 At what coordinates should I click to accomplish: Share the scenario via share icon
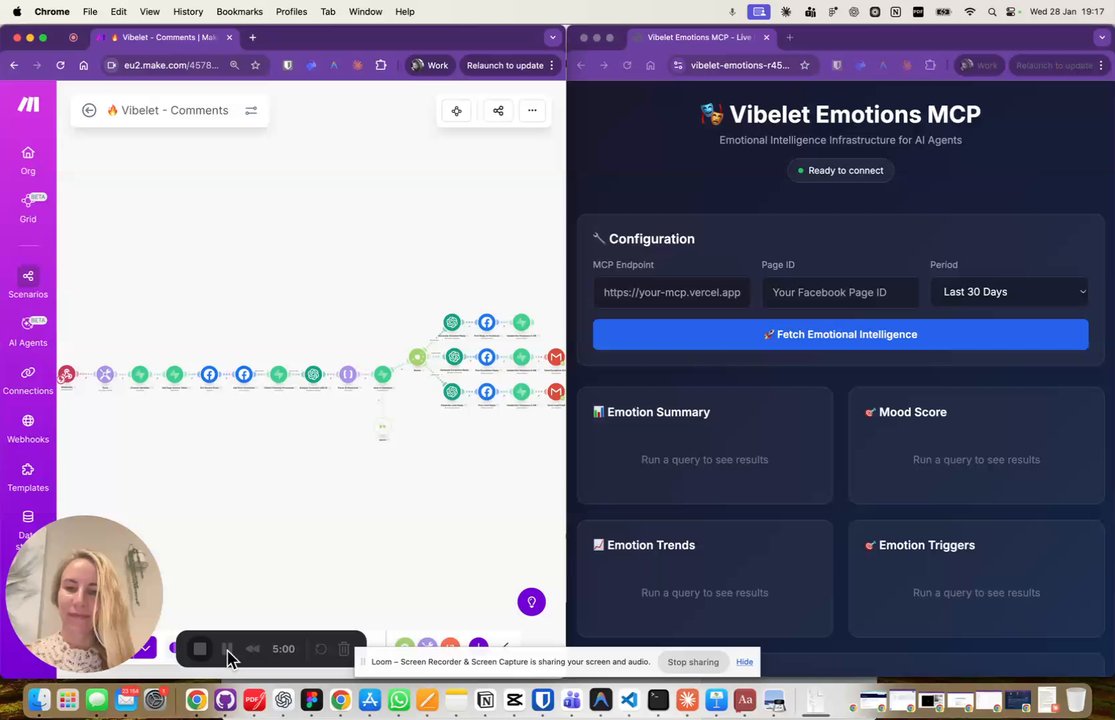point(498,110)
